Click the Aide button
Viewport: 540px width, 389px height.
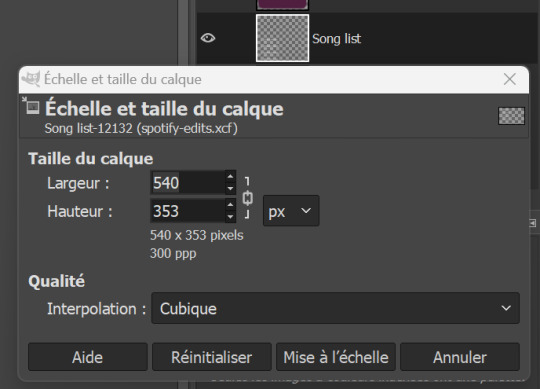[88, 357]
